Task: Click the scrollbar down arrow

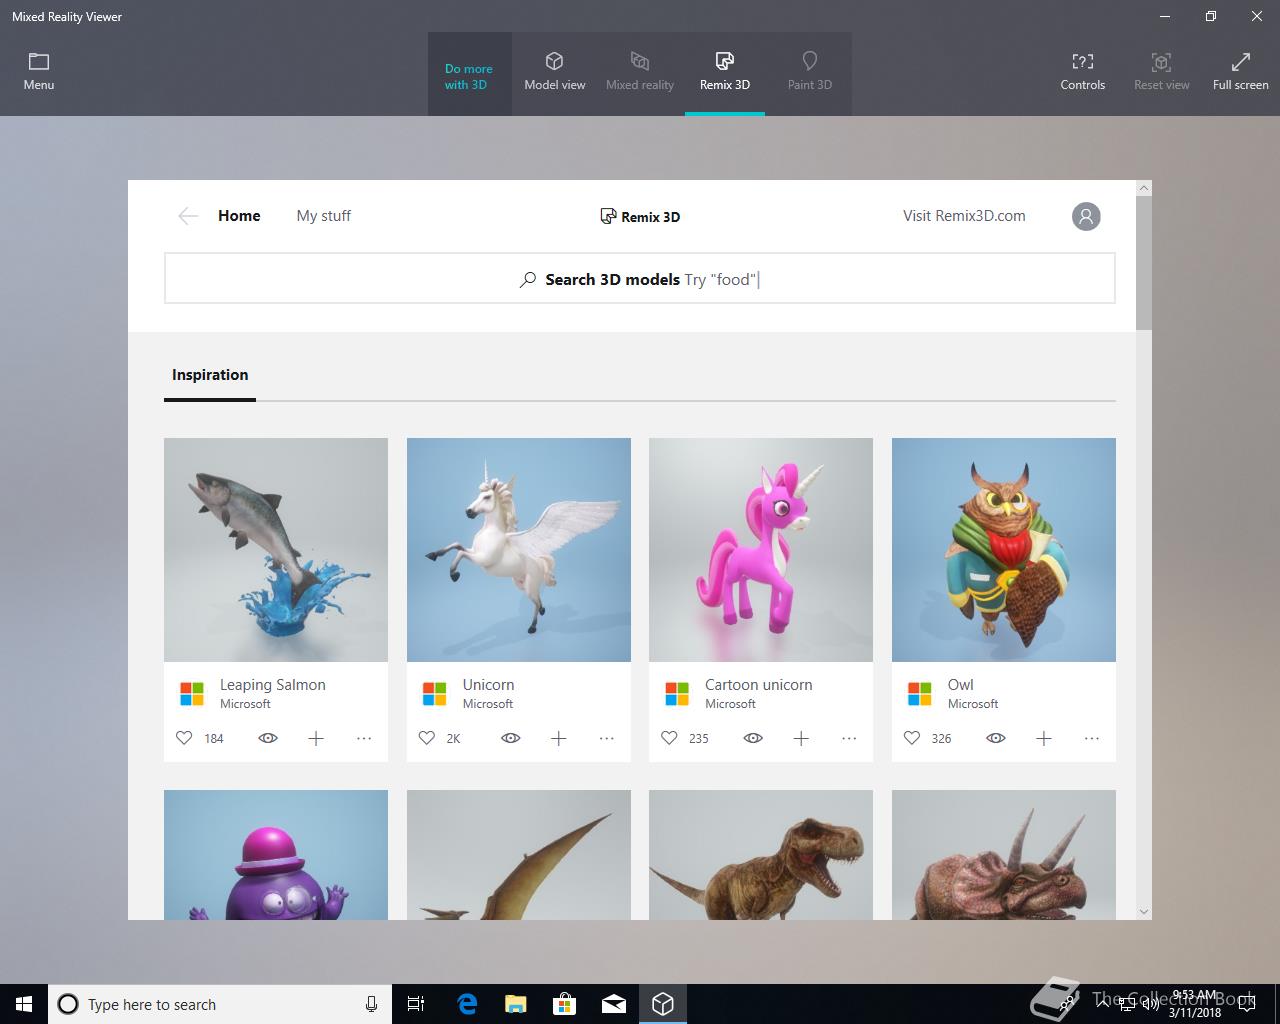Action: 1144,912
